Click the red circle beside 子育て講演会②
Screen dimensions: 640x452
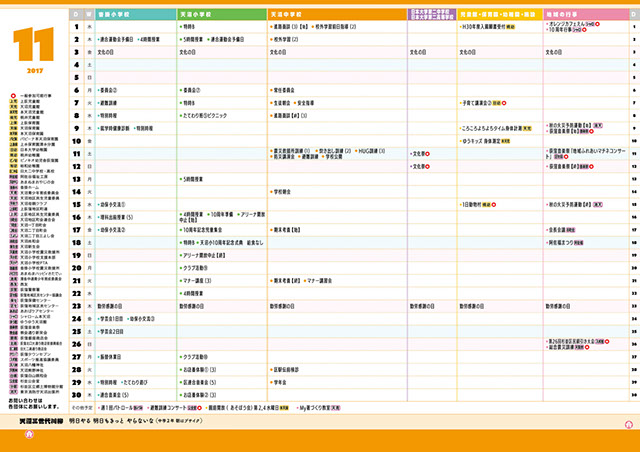coord(504,103)
